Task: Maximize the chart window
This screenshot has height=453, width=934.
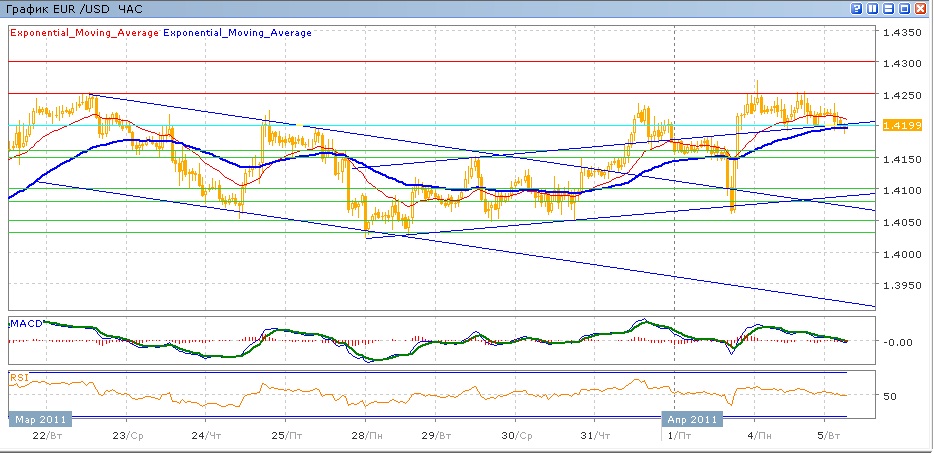Action: coord(905,8)
